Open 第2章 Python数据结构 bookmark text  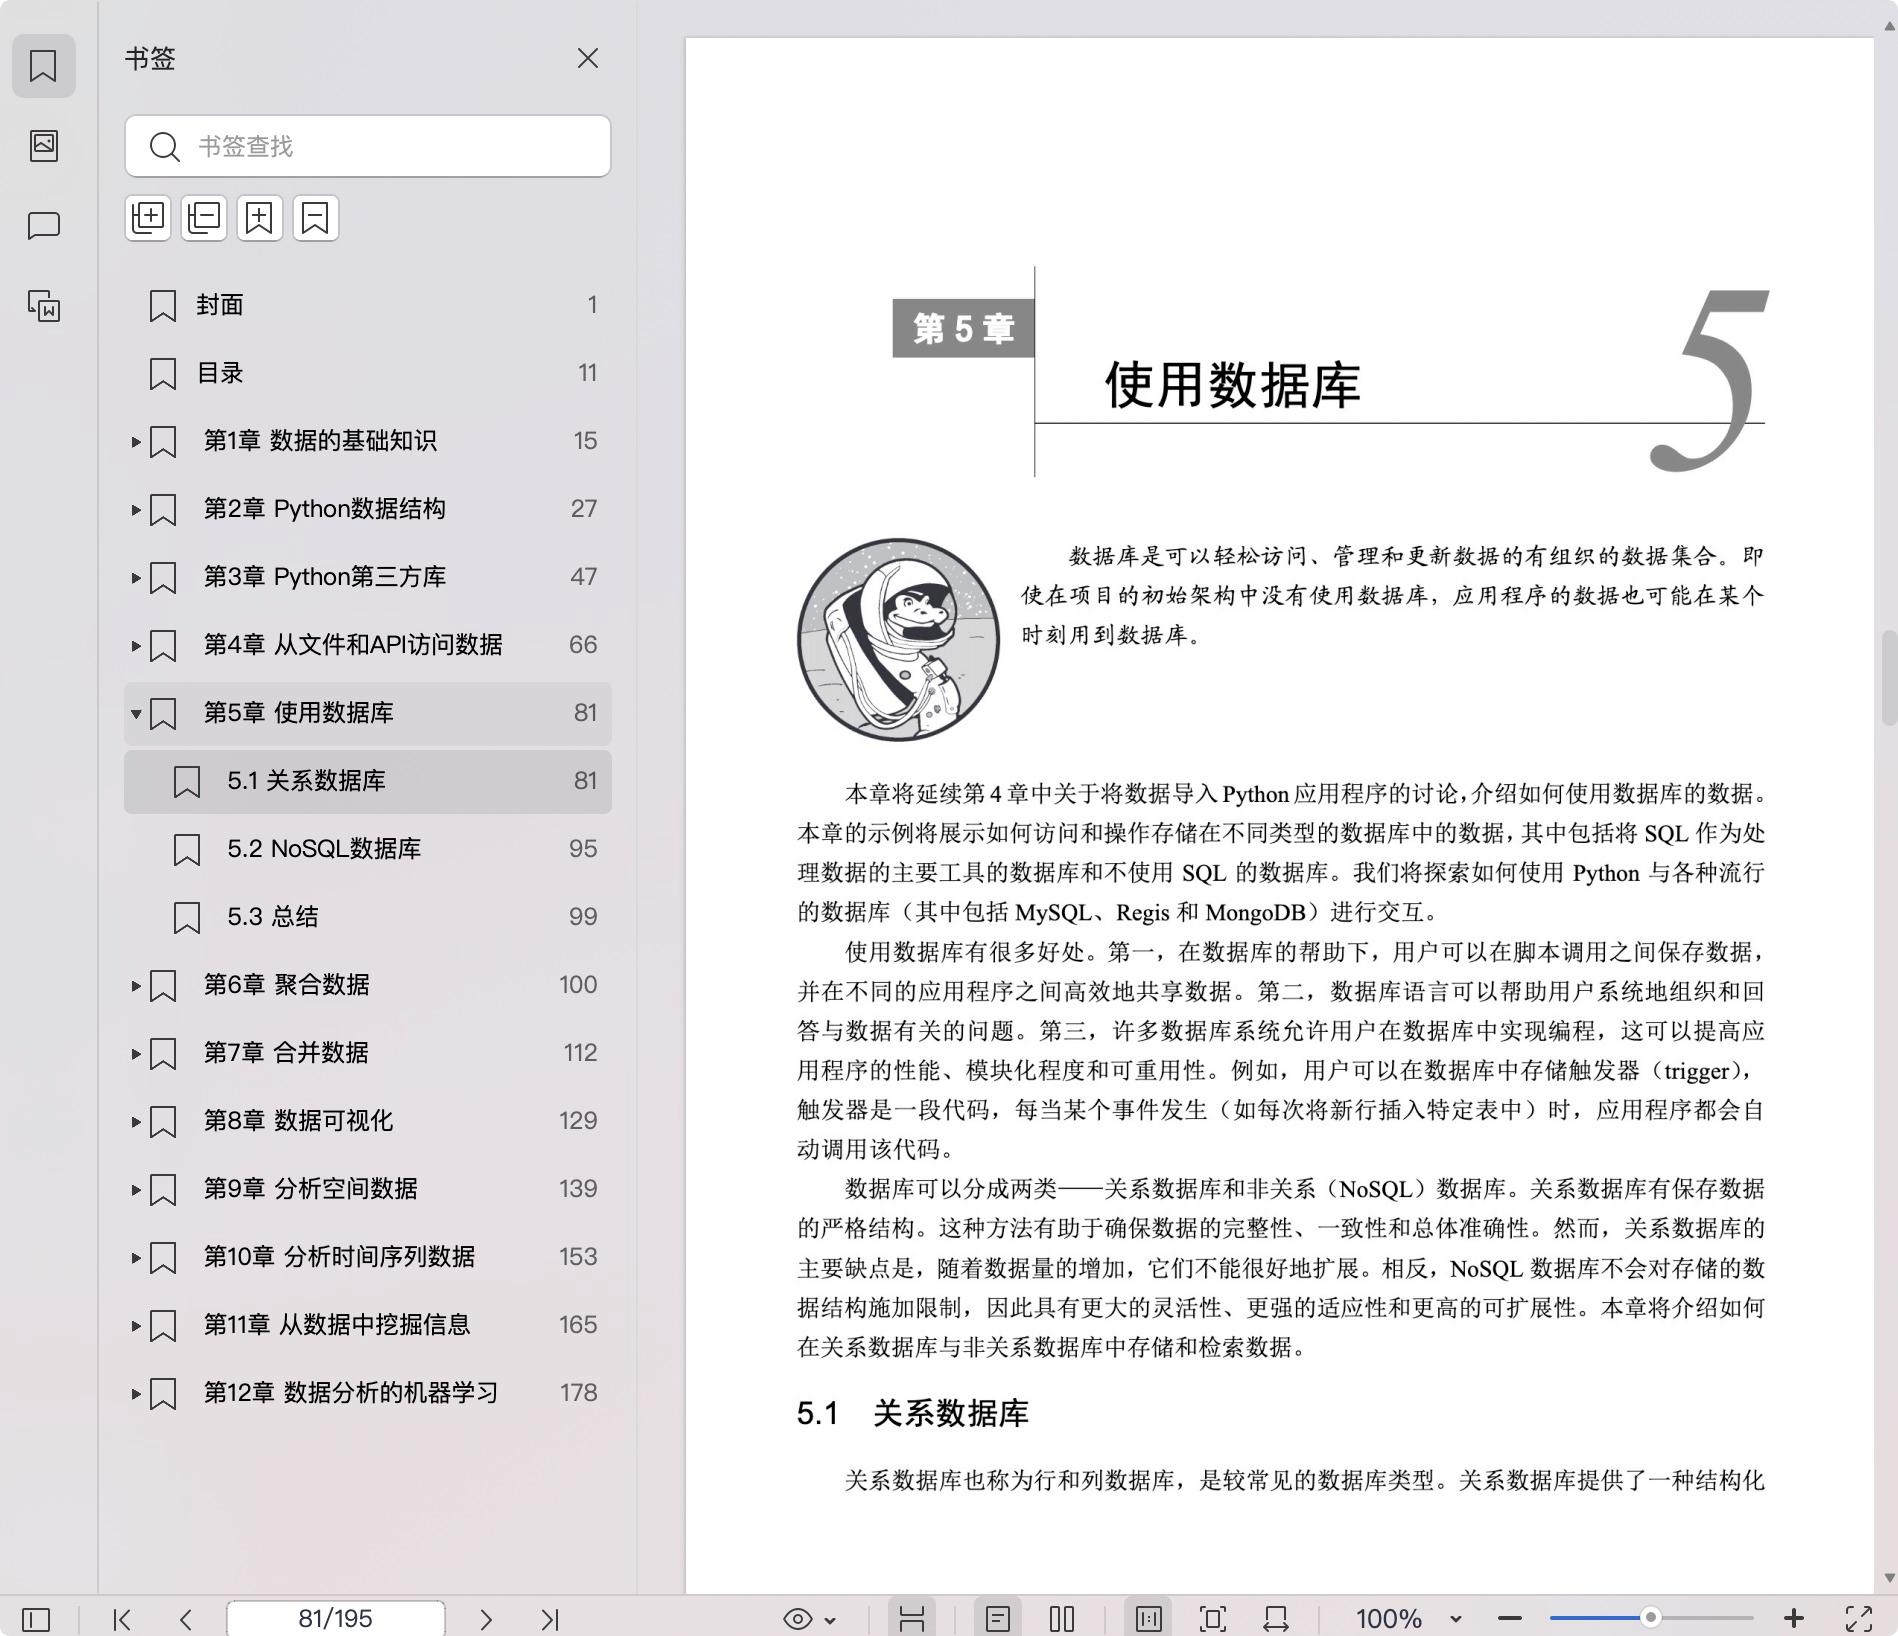[x=325, y=509]
